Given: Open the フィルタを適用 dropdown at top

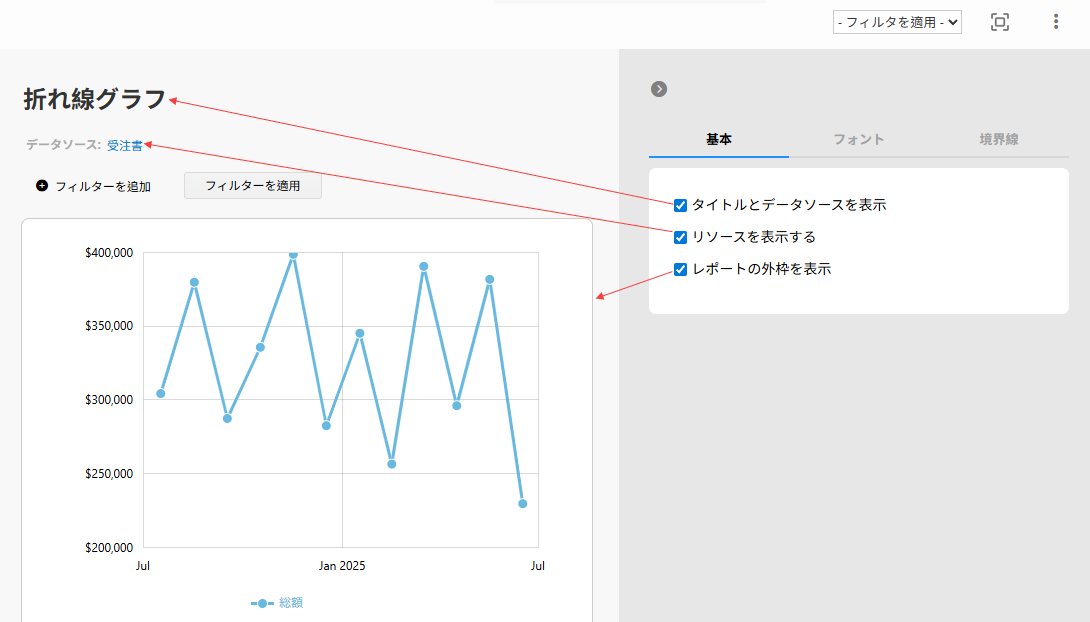Looking at the screenshot, I should click(x=896, y=22).
